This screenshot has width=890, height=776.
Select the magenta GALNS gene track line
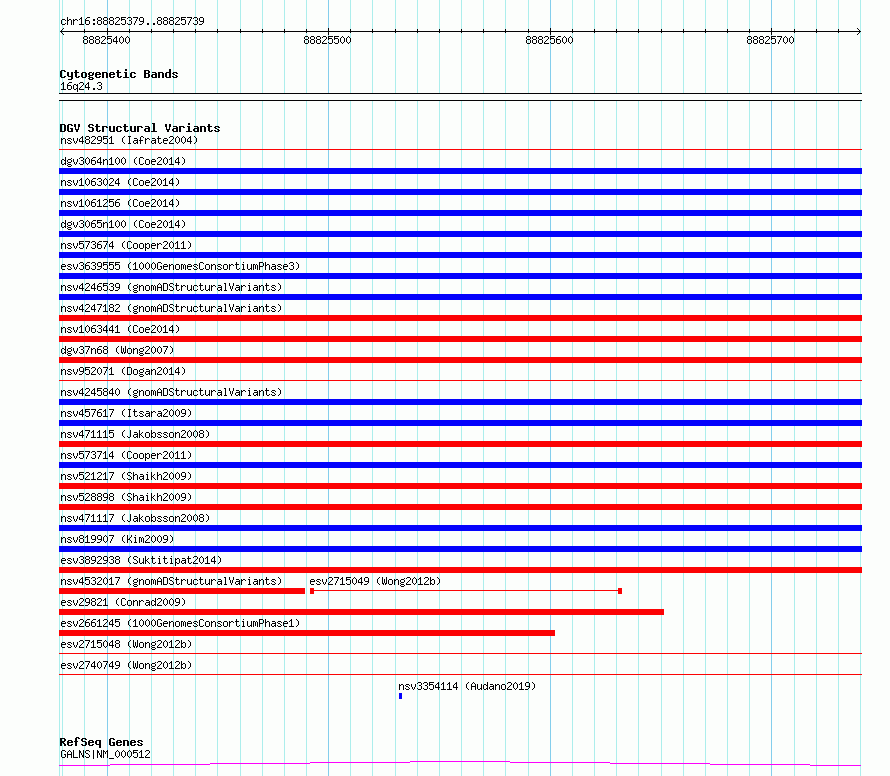point(460,764)
